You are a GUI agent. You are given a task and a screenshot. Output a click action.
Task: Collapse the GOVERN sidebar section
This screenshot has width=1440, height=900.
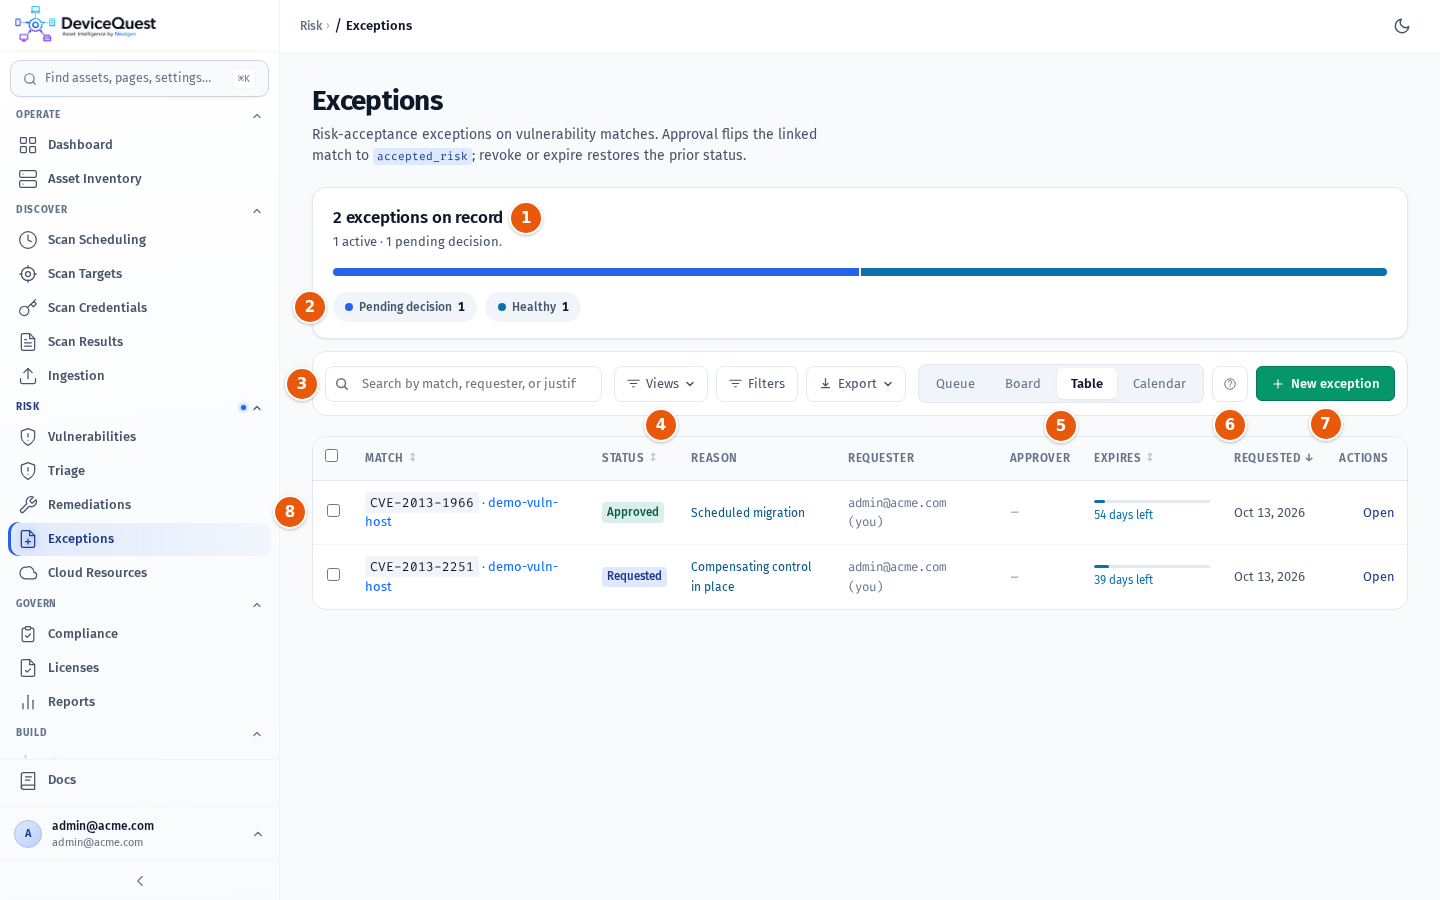click(257, 605)
